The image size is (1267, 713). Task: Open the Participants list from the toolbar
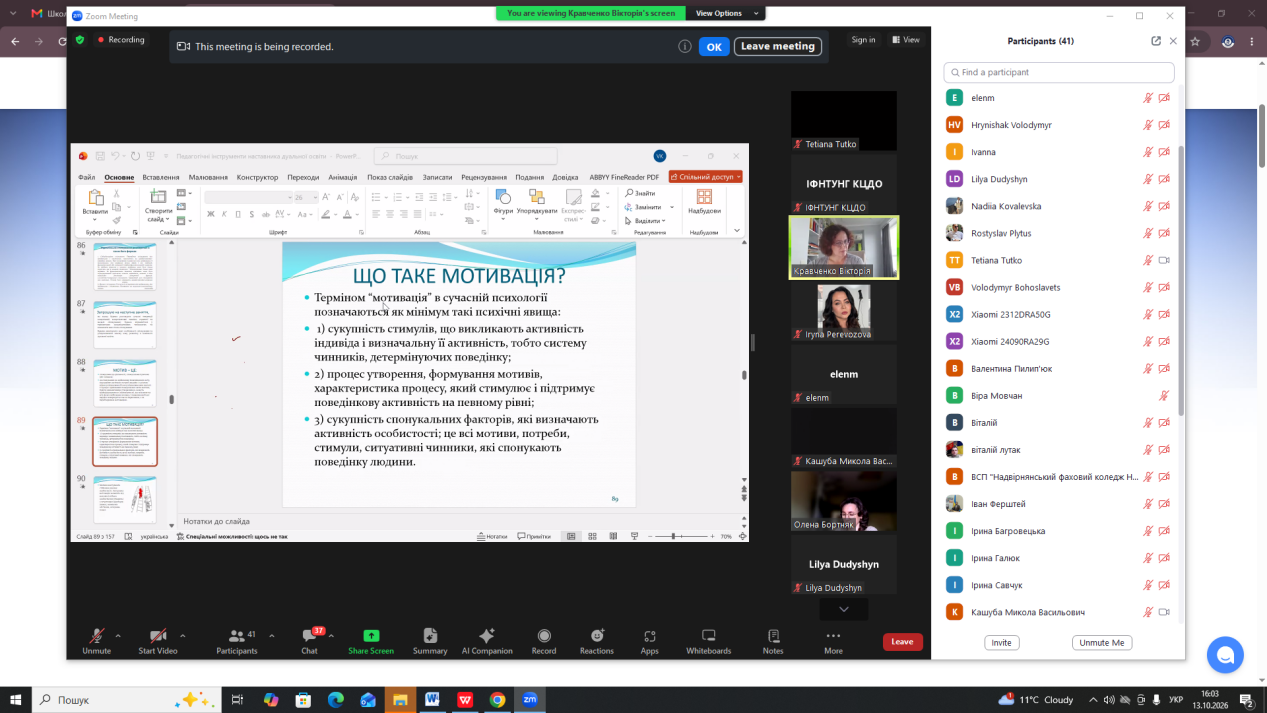(x=237, y=640)
